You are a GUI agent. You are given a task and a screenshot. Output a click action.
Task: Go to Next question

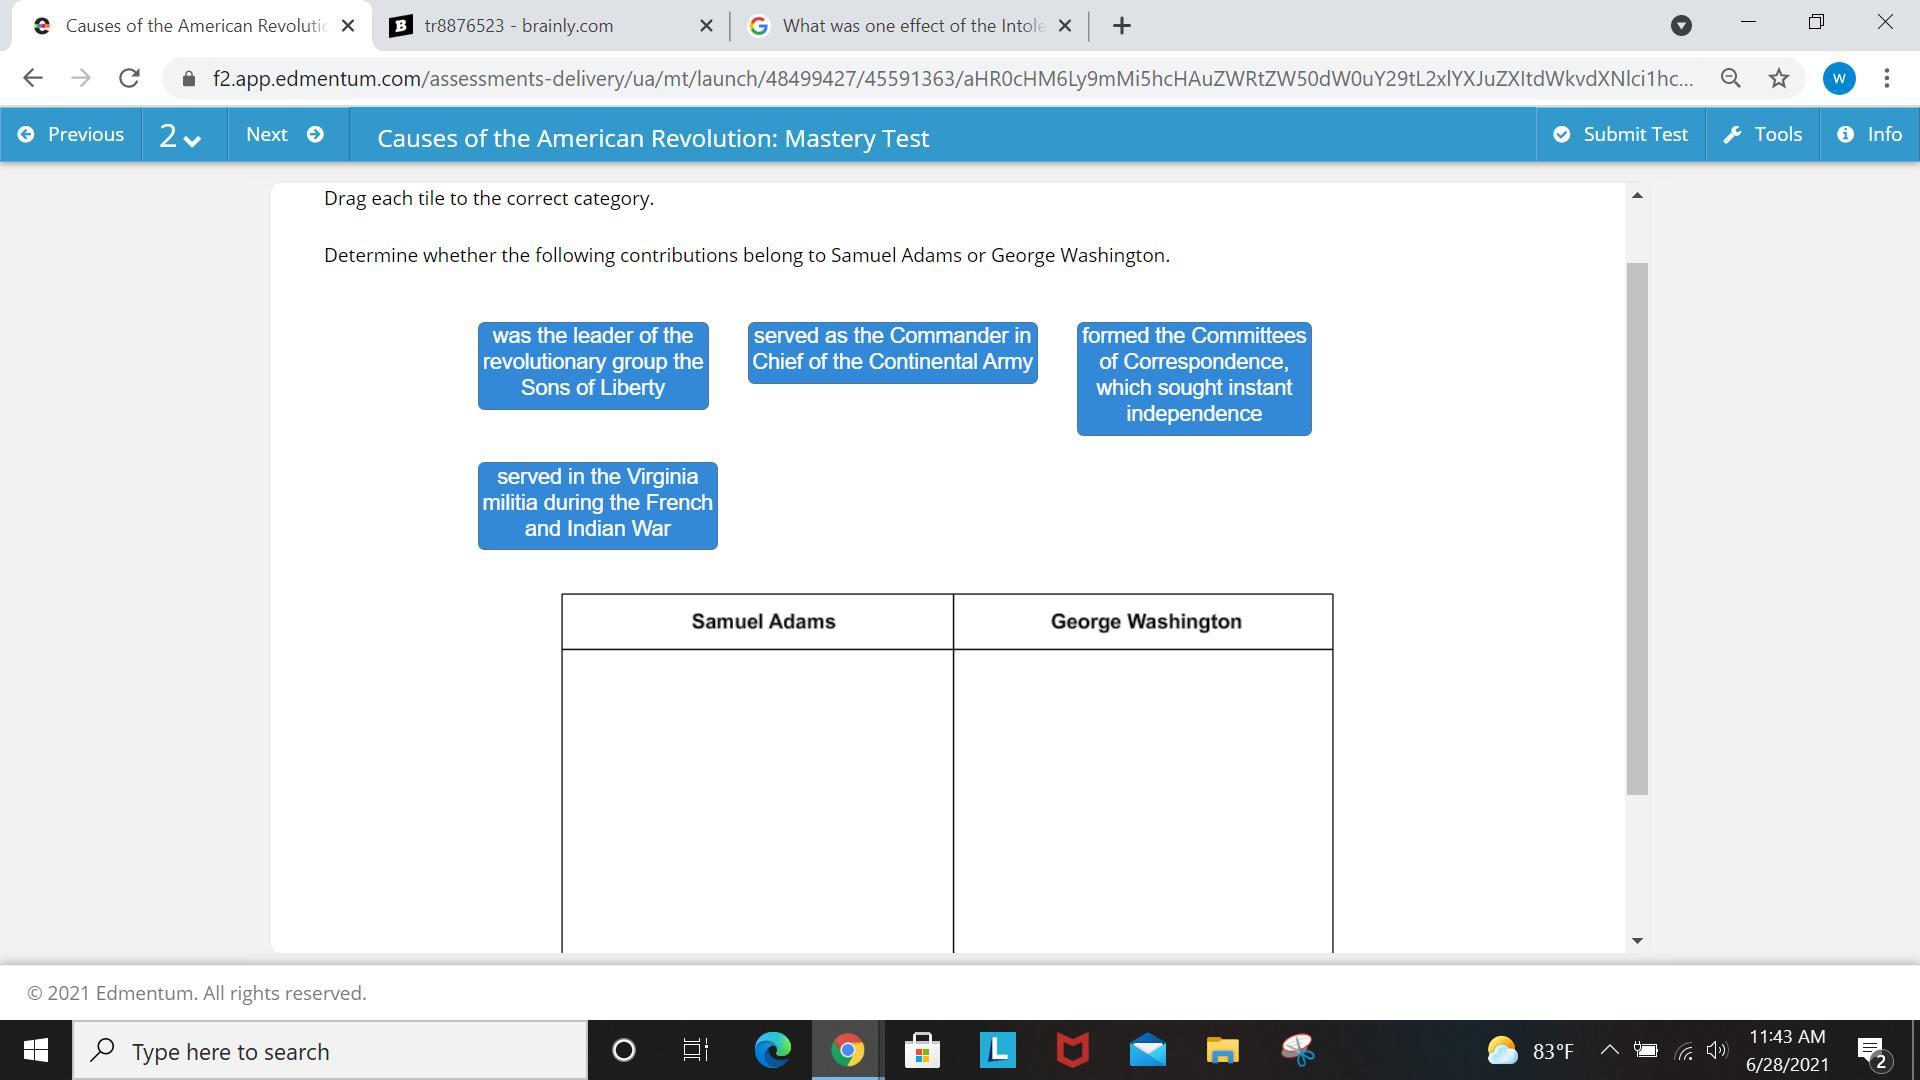(285, 135)
